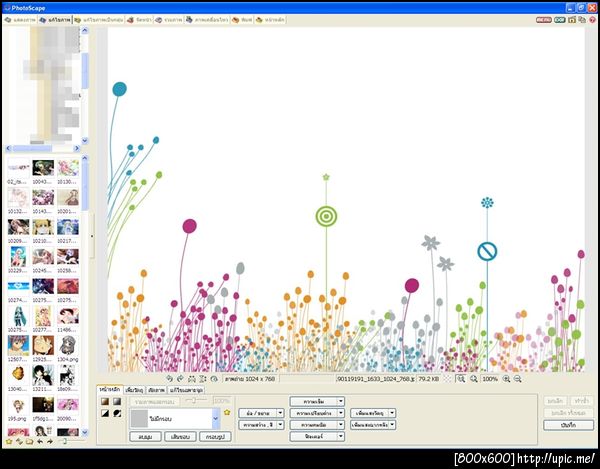
Task: Click the fit-to-window magnifier icon left of 100%
Action: click(x=461, y=379)
